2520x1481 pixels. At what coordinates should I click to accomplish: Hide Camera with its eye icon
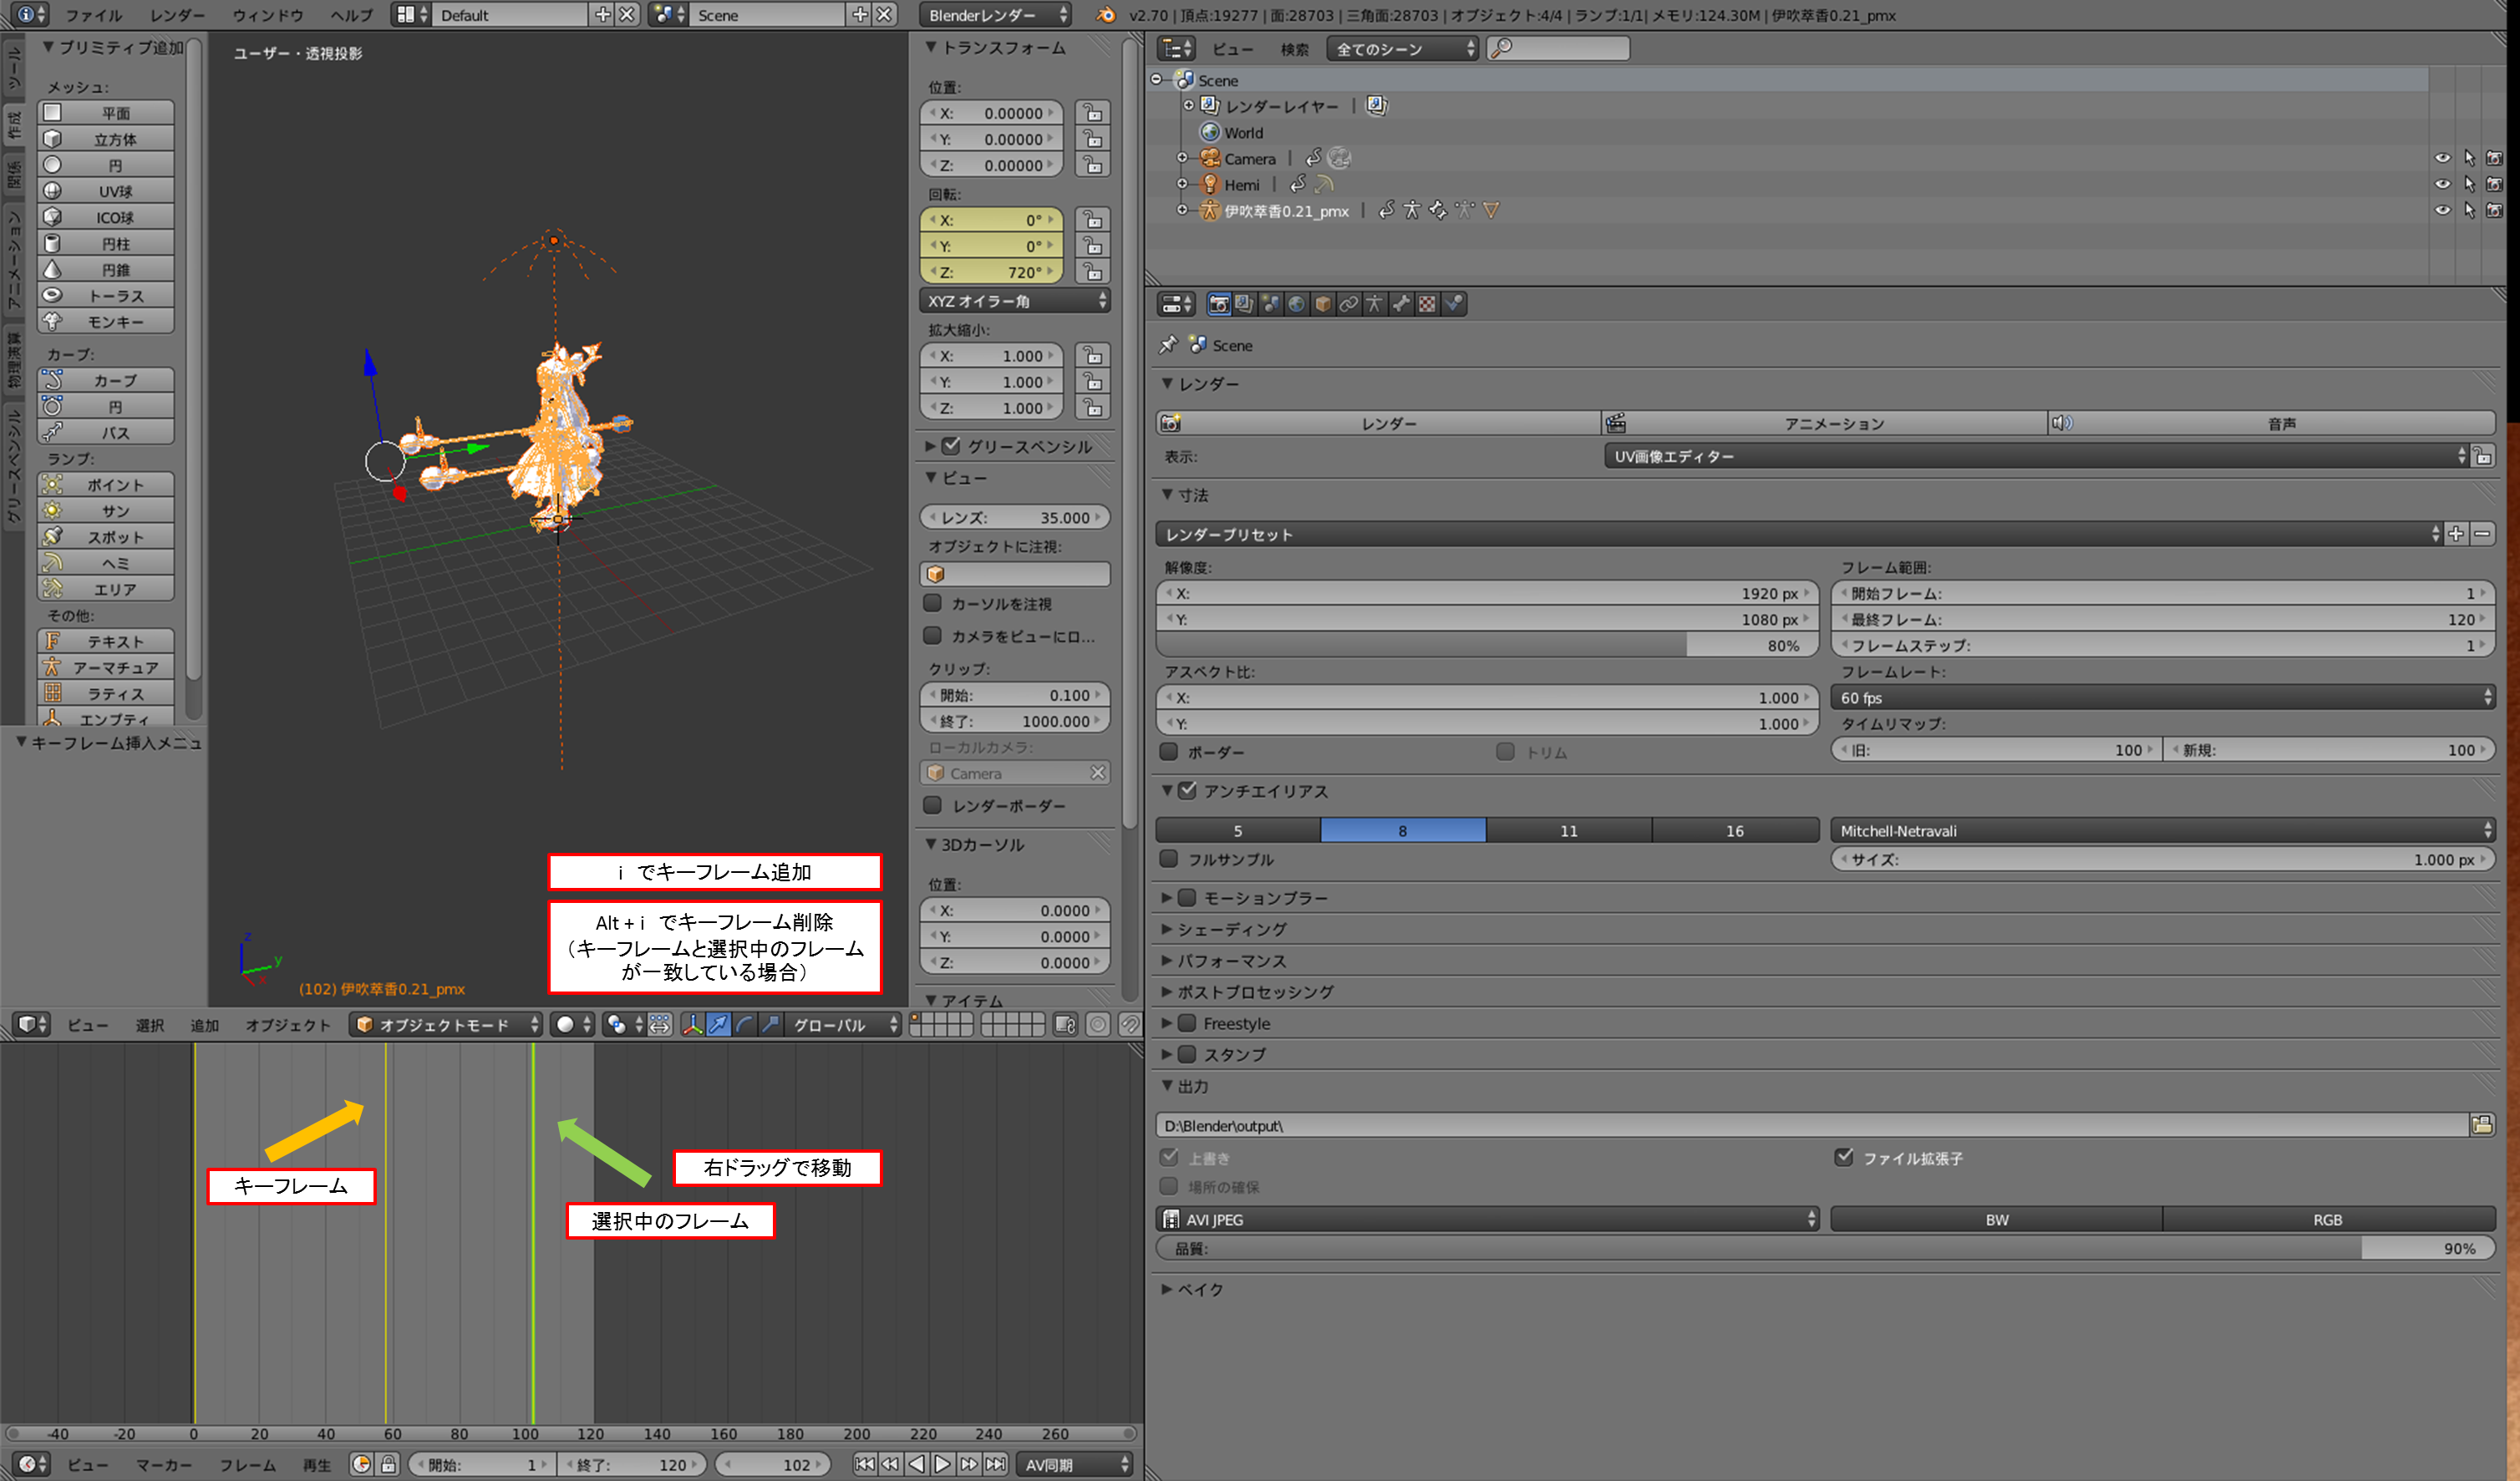(2442, 158)
